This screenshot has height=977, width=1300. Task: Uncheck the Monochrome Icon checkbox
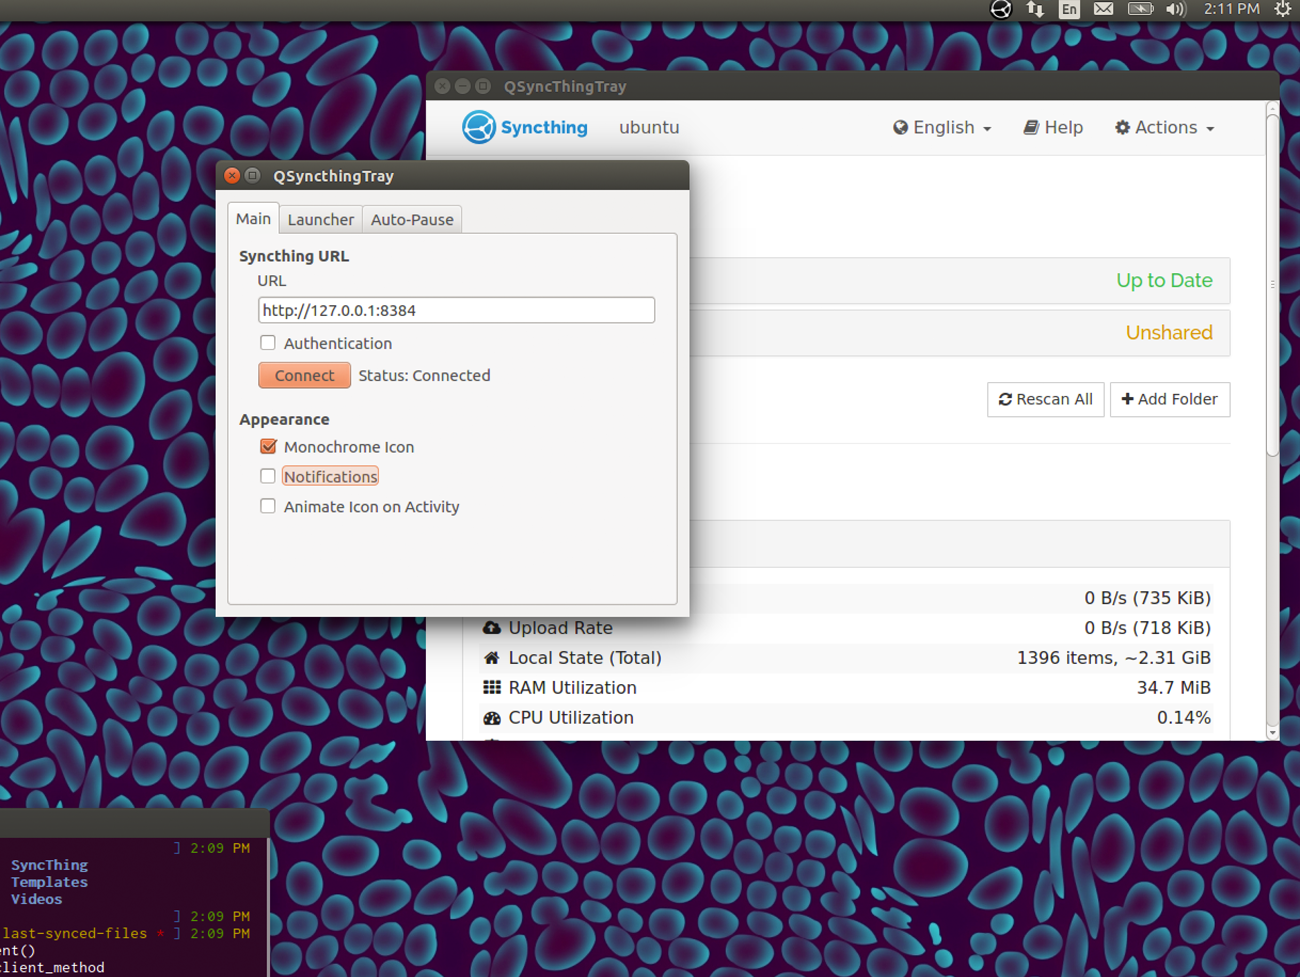(x=268, y=447)
